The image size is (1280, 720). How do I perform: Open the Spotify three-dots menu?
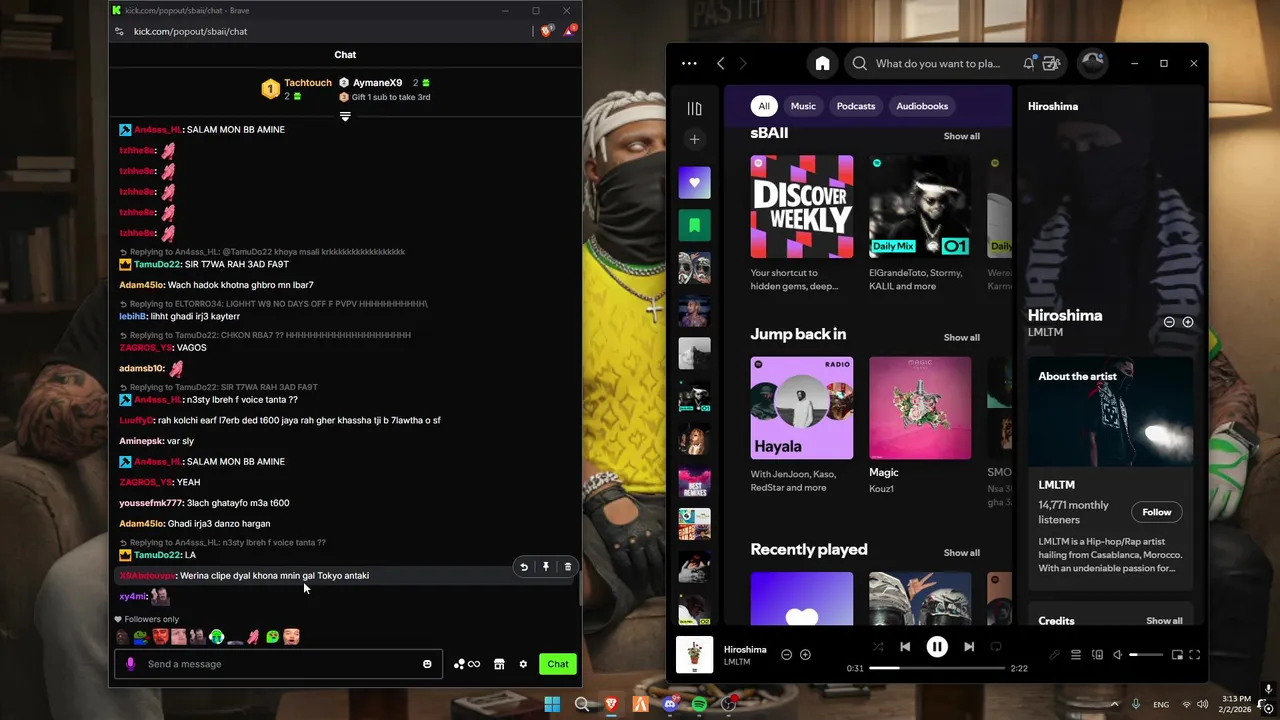689,63
